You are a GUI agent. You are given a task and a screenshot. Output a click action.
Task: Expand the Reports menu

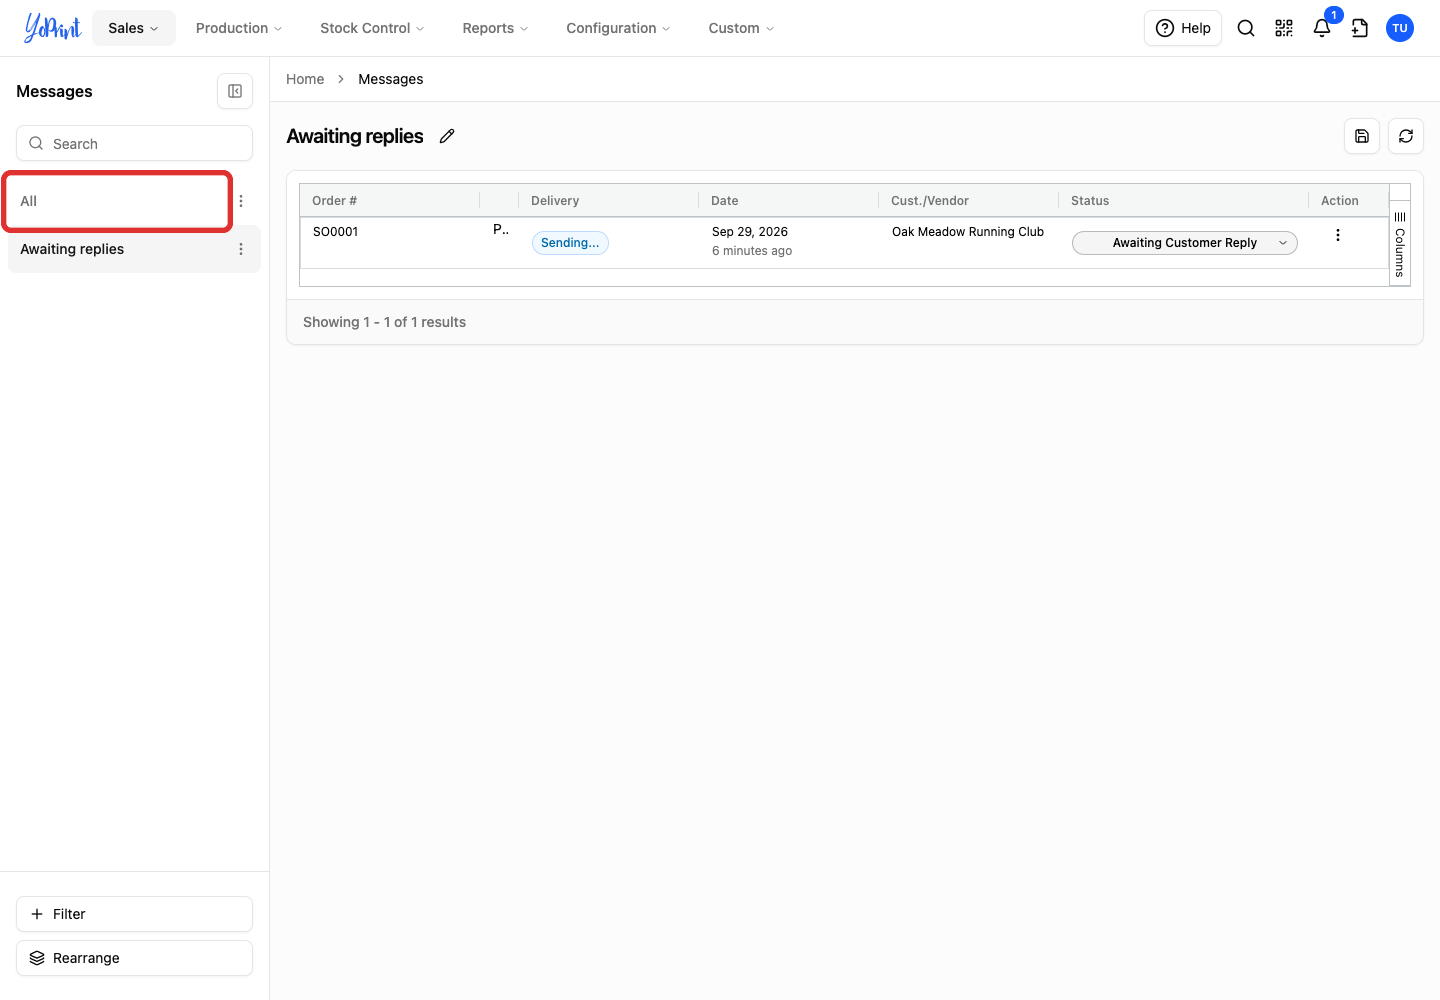point(495,28)
